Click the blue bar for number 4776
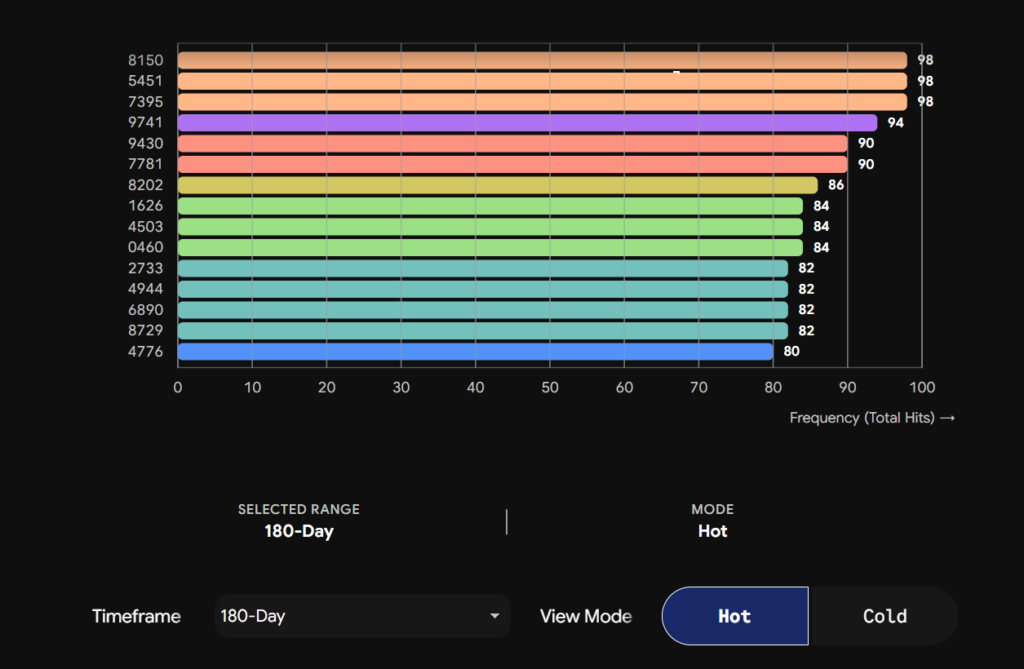 [475, 351]
